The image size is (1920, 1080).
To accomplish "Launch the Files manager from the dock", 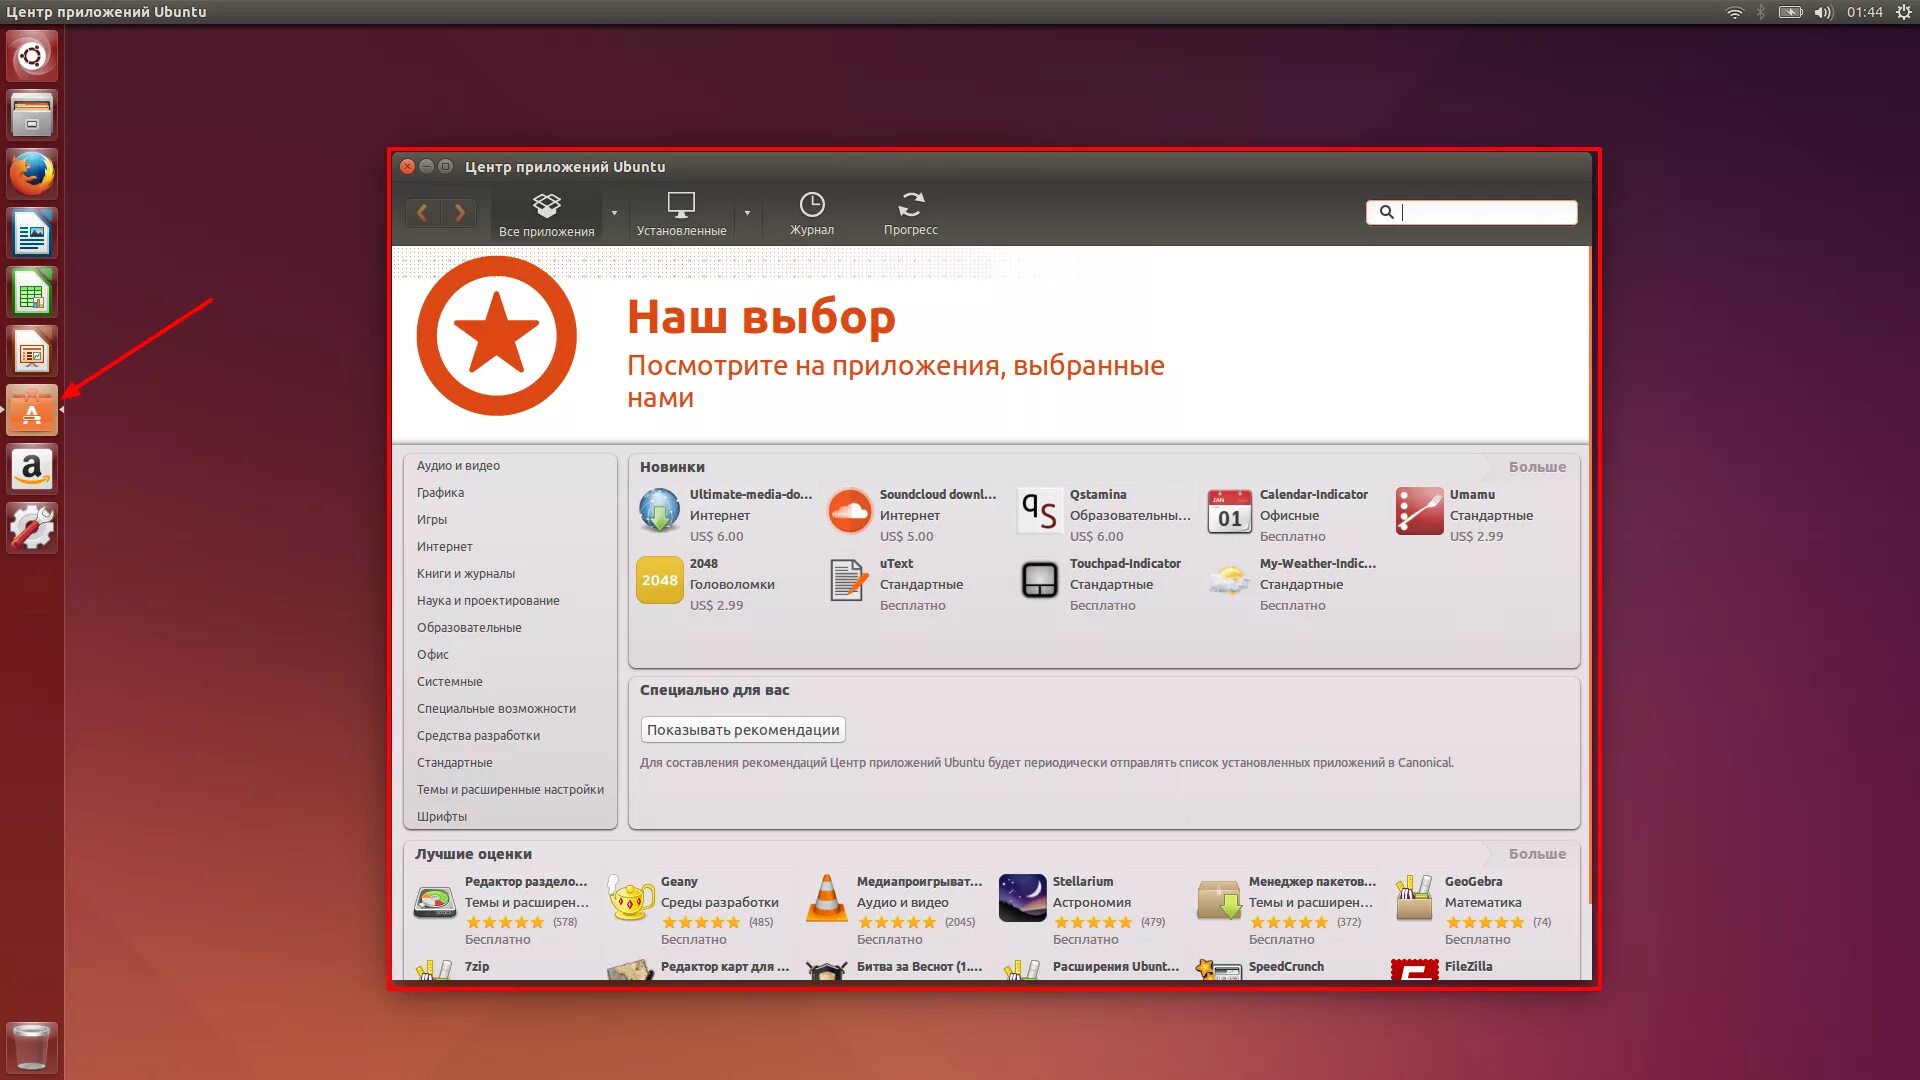I will point(32,115).
